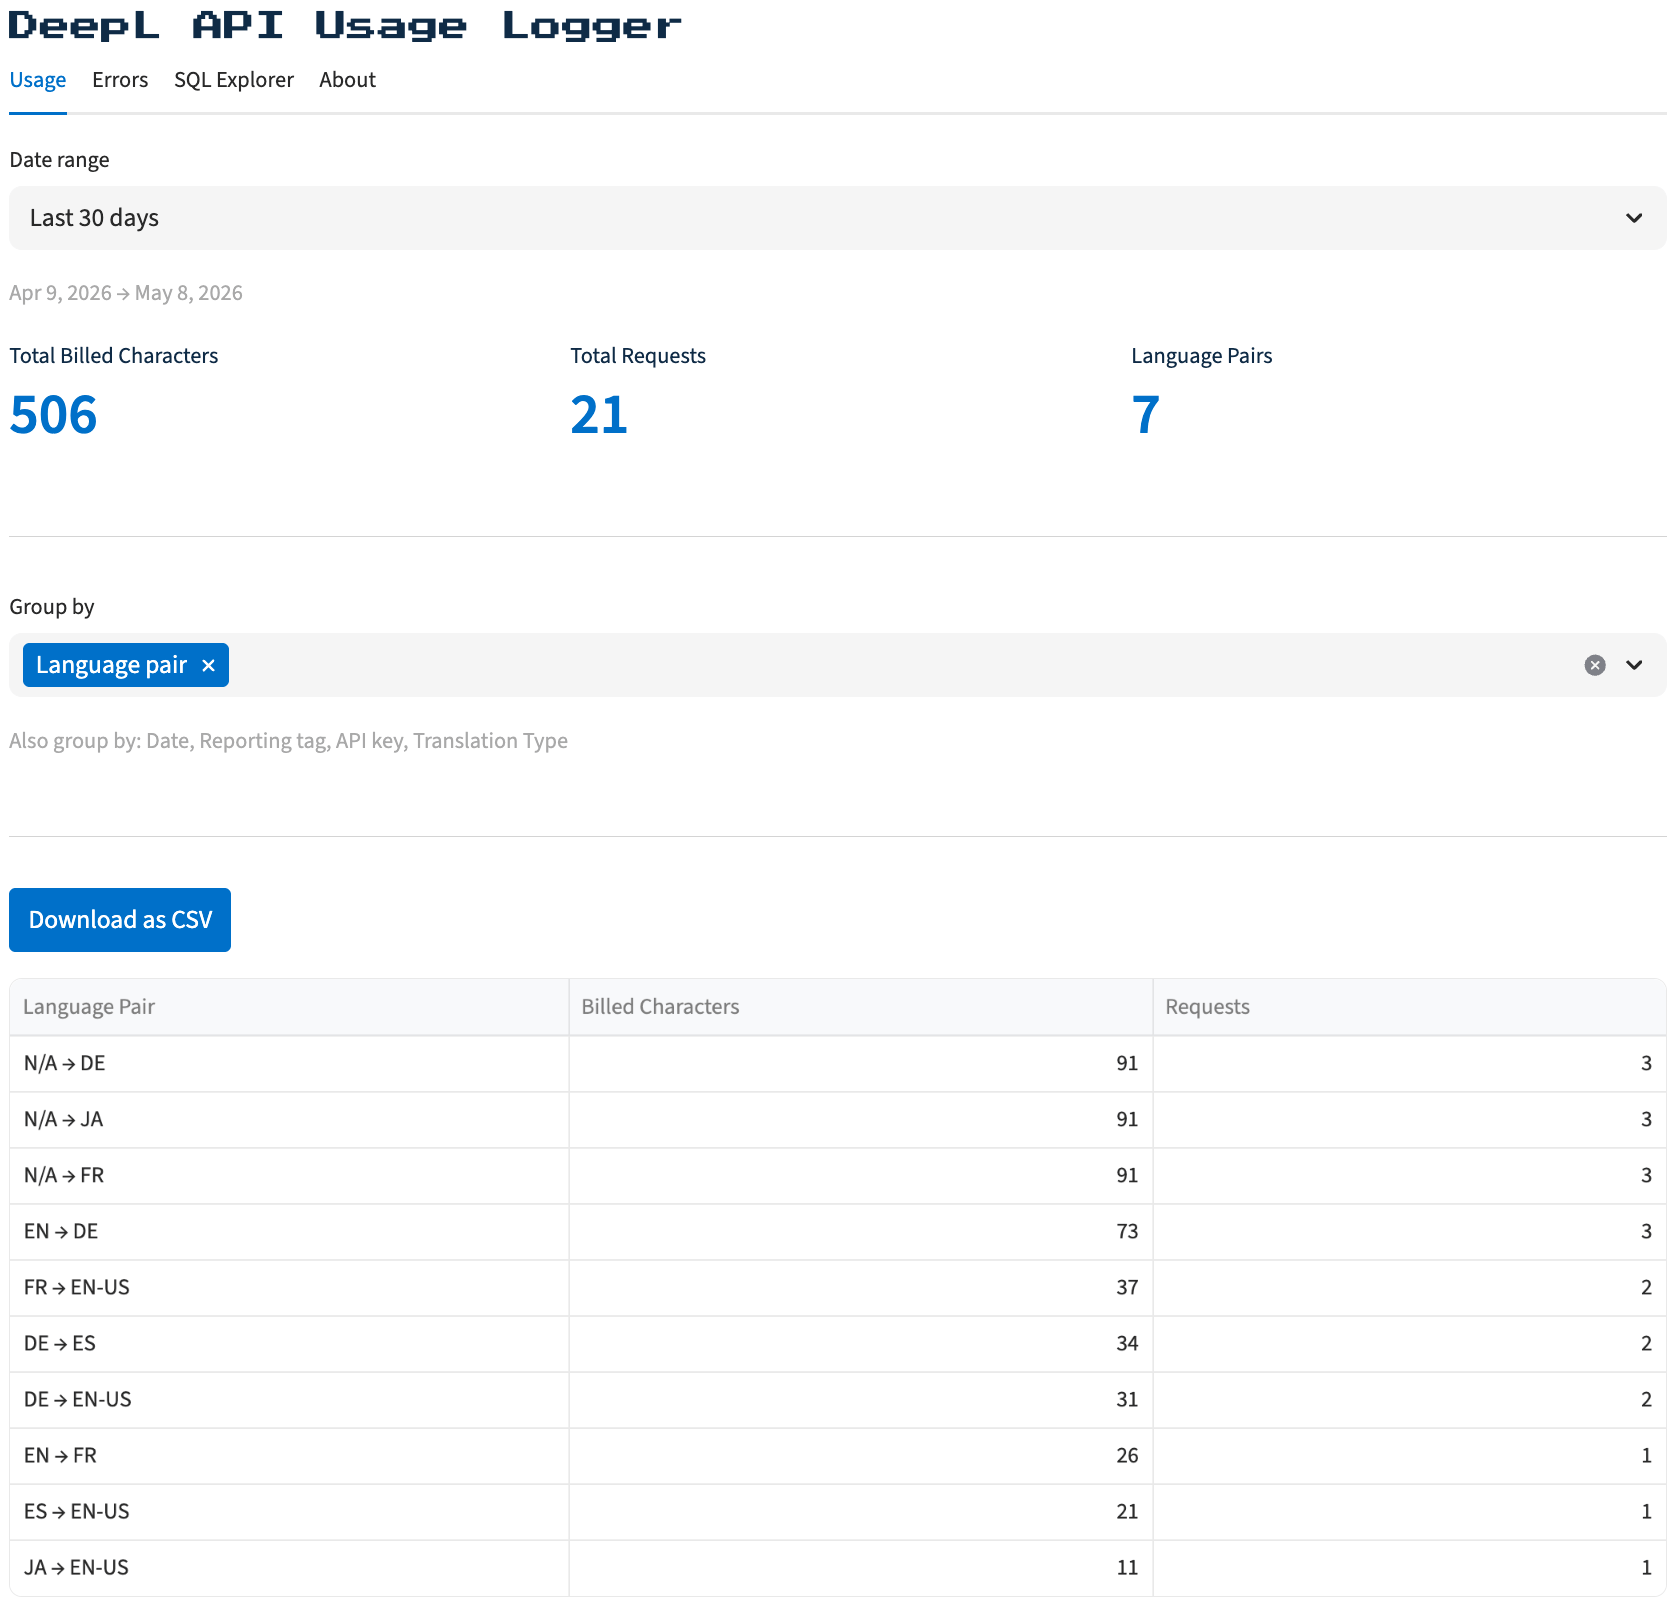Viewport: 1678px width, 1608px height.
Task: Open the Last 30 days date range dropdown
Action: pos(838,218)
